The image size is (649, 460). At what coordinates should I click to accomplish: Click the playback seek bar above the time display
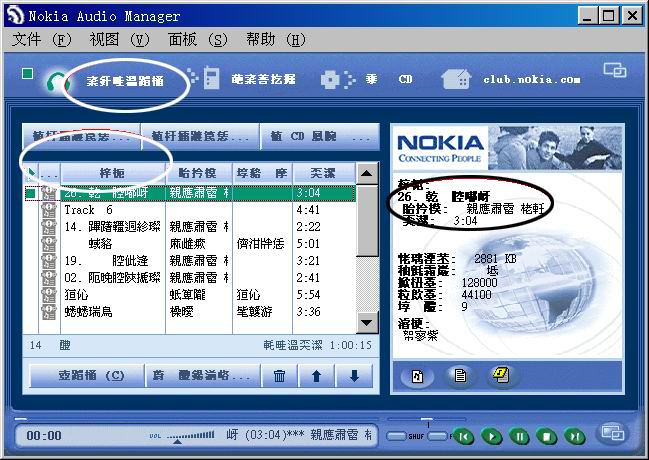click(x=195, y=419)
